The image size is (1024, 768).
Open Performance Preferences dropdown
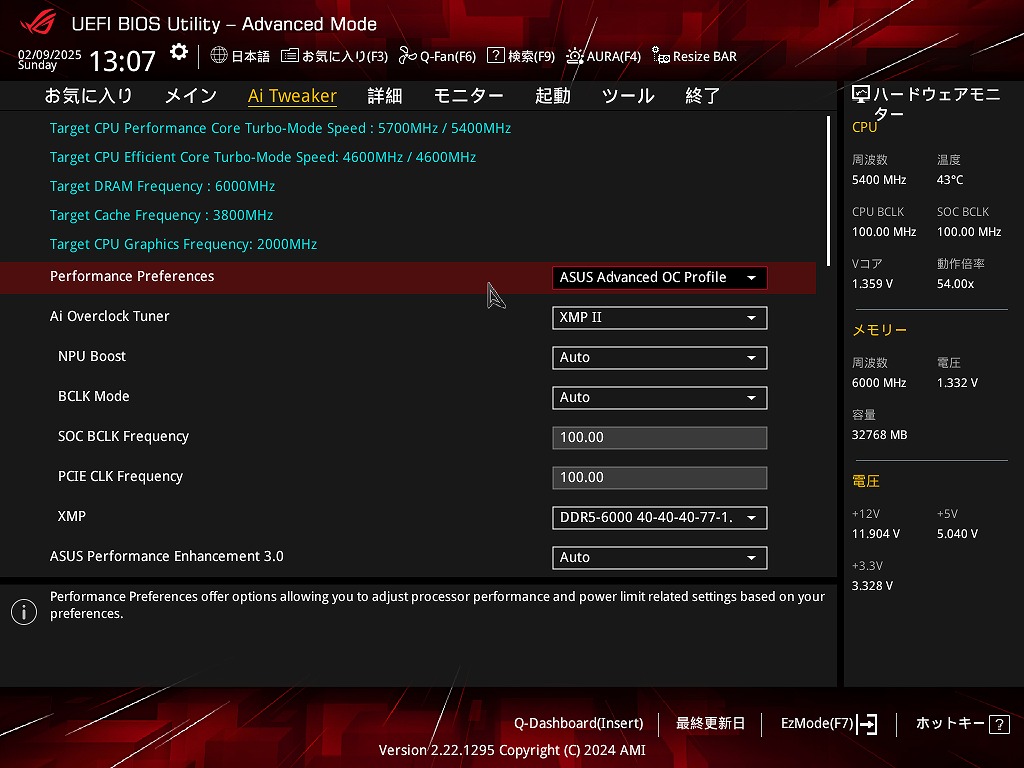[x=660, y=278]
